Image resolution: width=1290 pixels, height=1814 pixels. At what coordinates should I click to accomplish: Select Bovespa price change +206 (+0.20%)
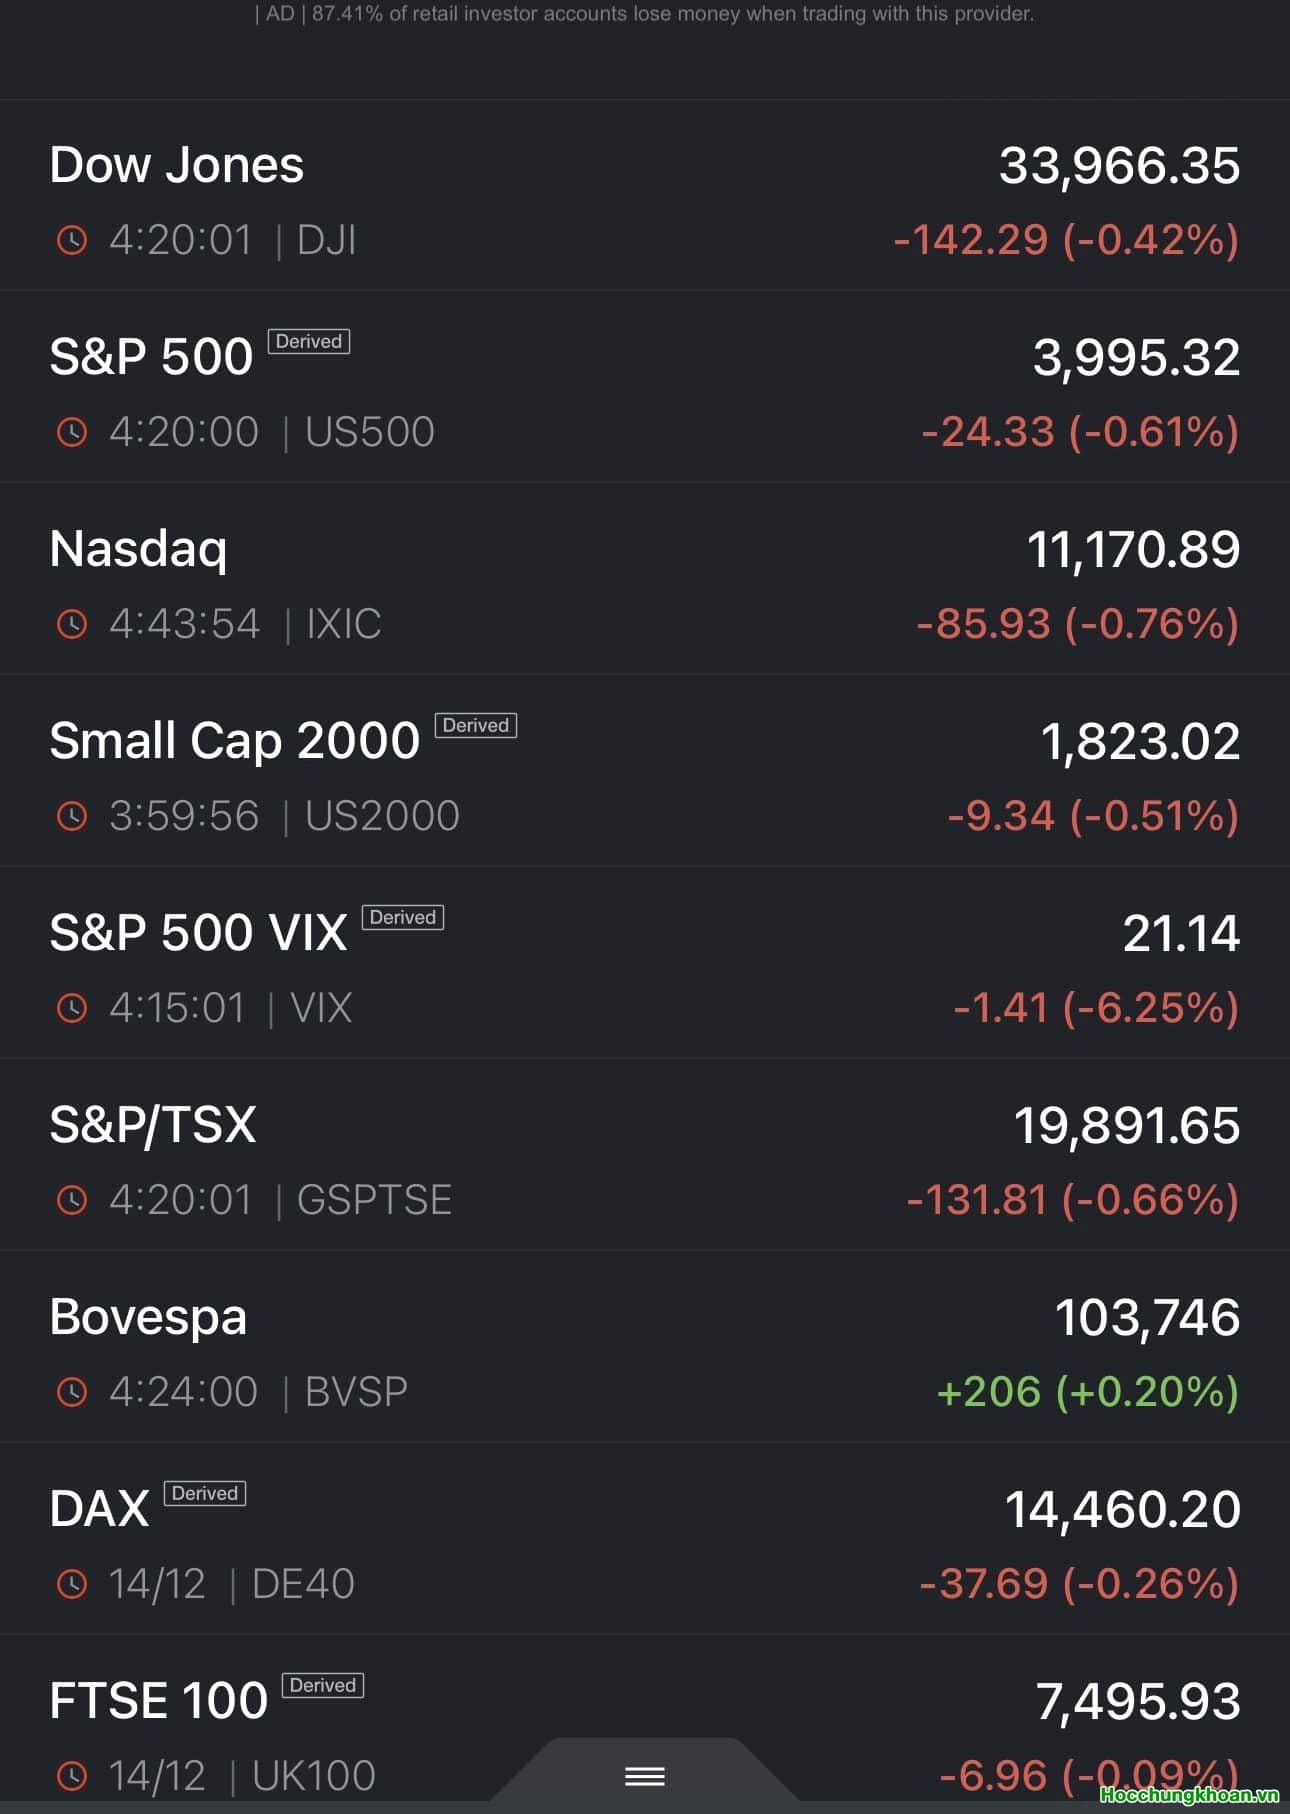point(1087,1392)
